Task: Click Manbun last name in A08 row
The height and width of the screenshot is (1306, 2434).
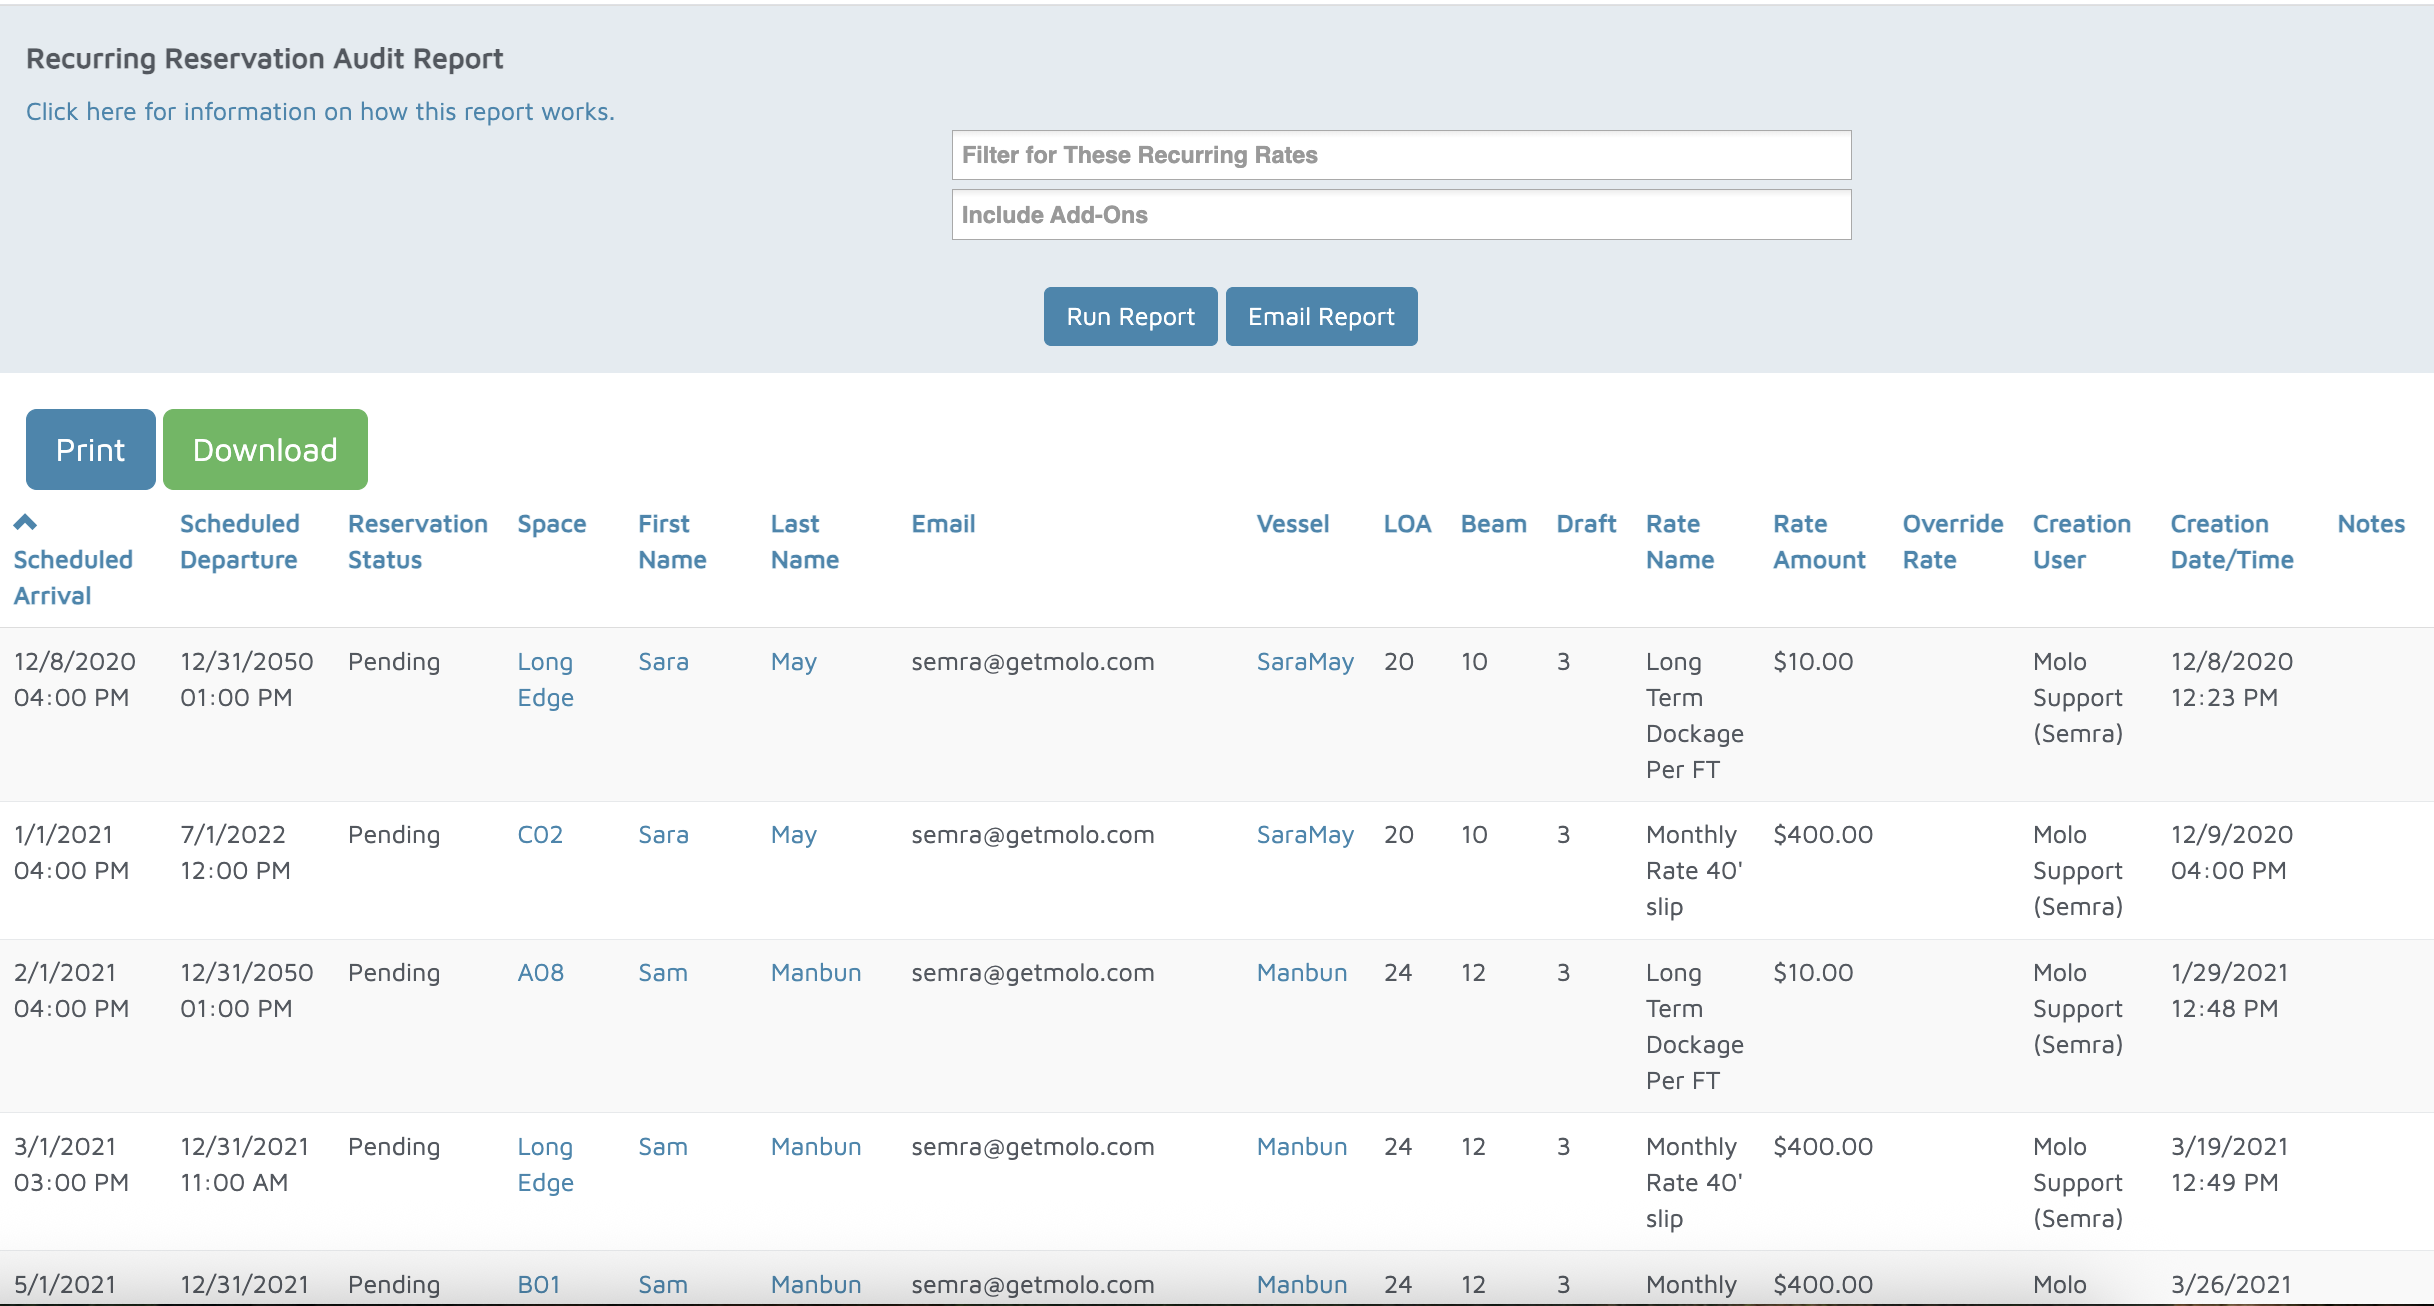Action: coord(815,973)
